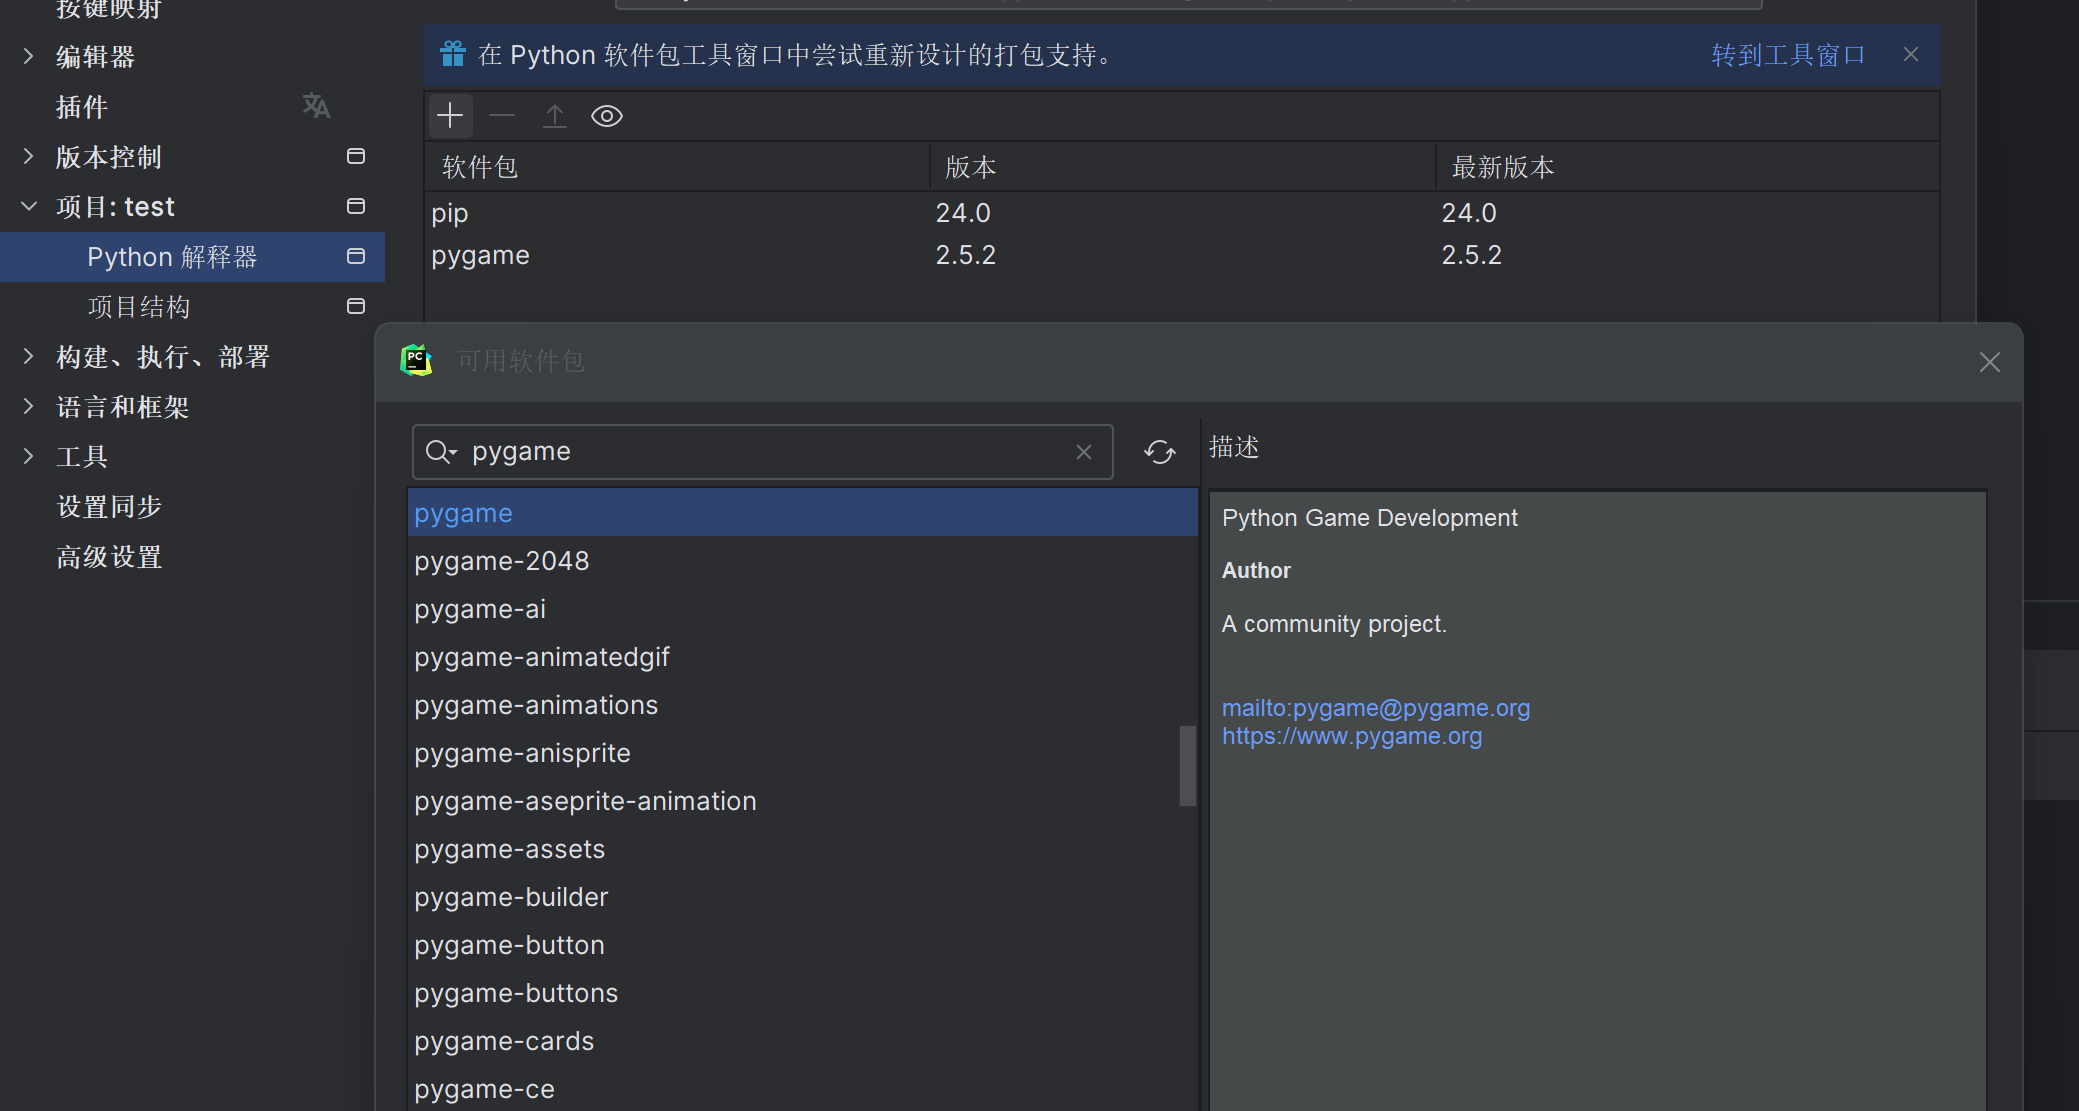The width and height of the screenshot is (2079, 1111).
Task: Open the 转到工具窗口 link
Action: pyautogui.click(x=1788, y=54)
